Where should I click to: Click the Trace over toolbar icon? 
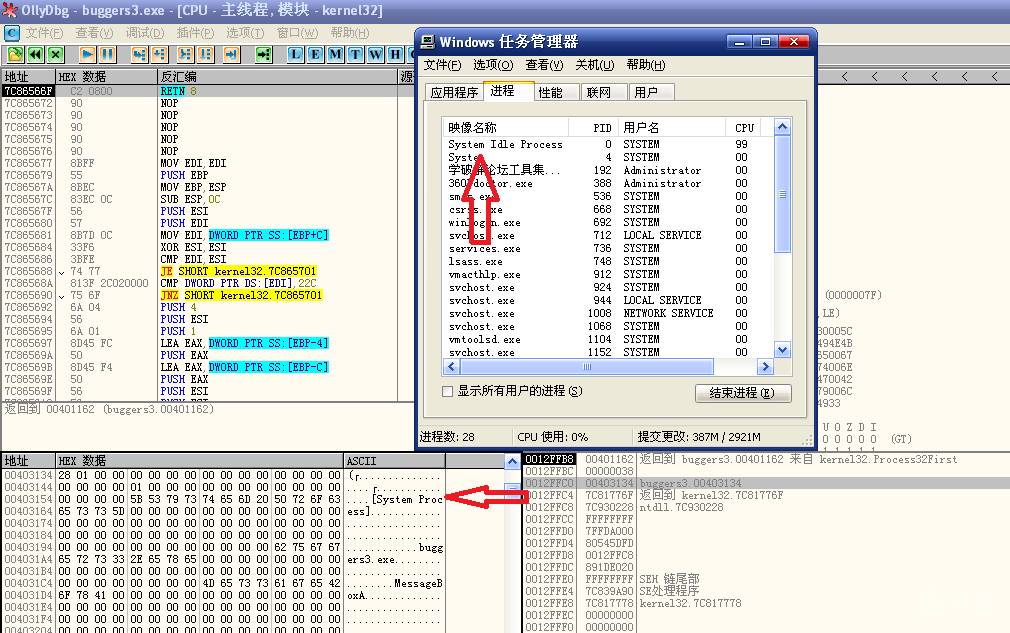(x=205, y=55)
